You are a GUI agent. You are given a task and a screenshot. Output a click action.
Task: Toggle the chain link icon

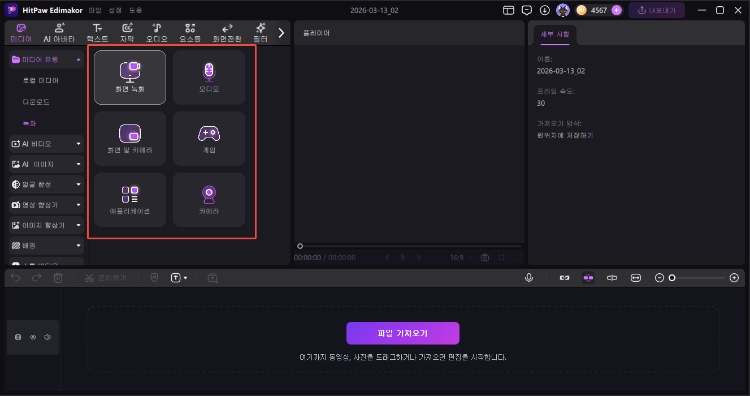click(x=564, y=278)
